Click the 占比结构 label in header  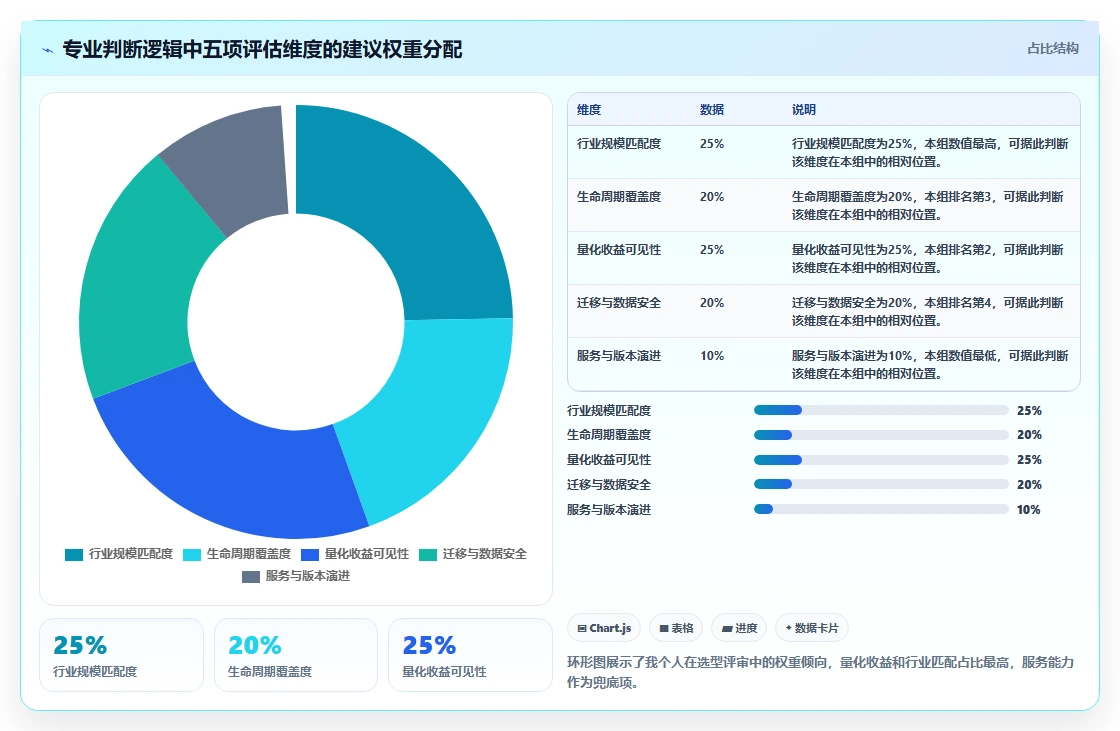tap(1052, 49)
